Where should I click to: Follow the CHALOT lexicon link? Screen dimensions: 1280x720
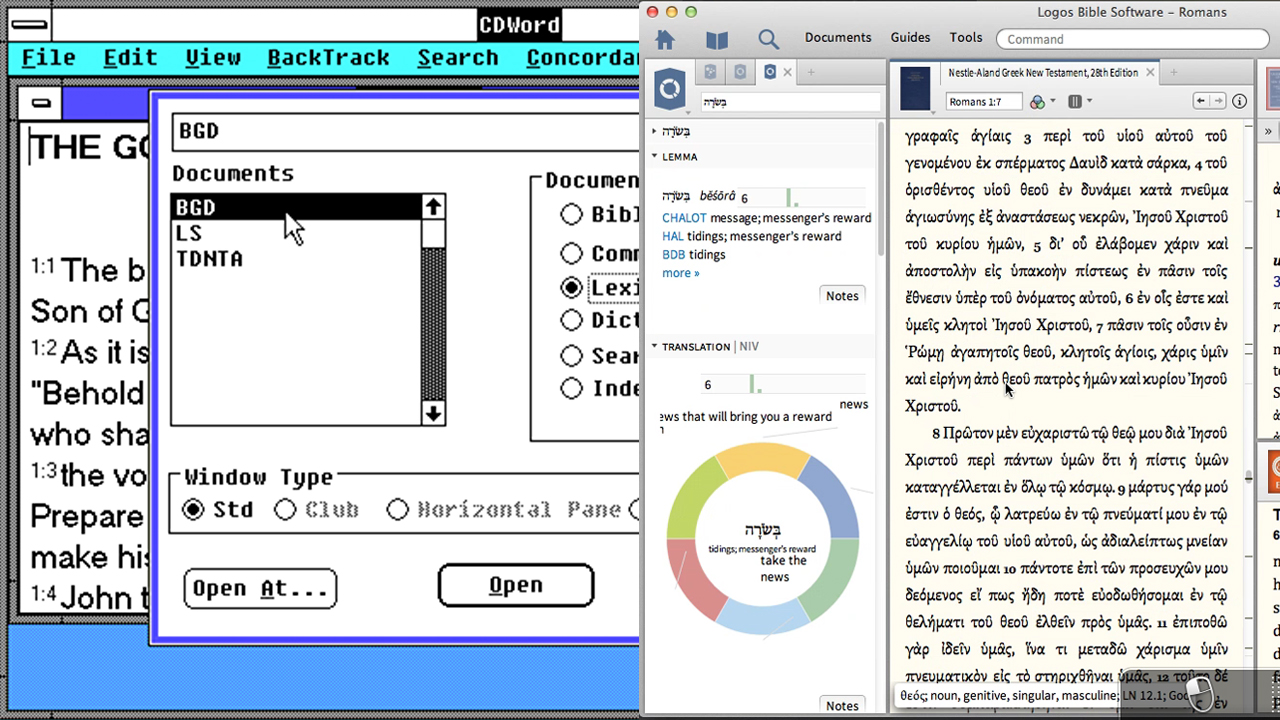pos(684,218)
